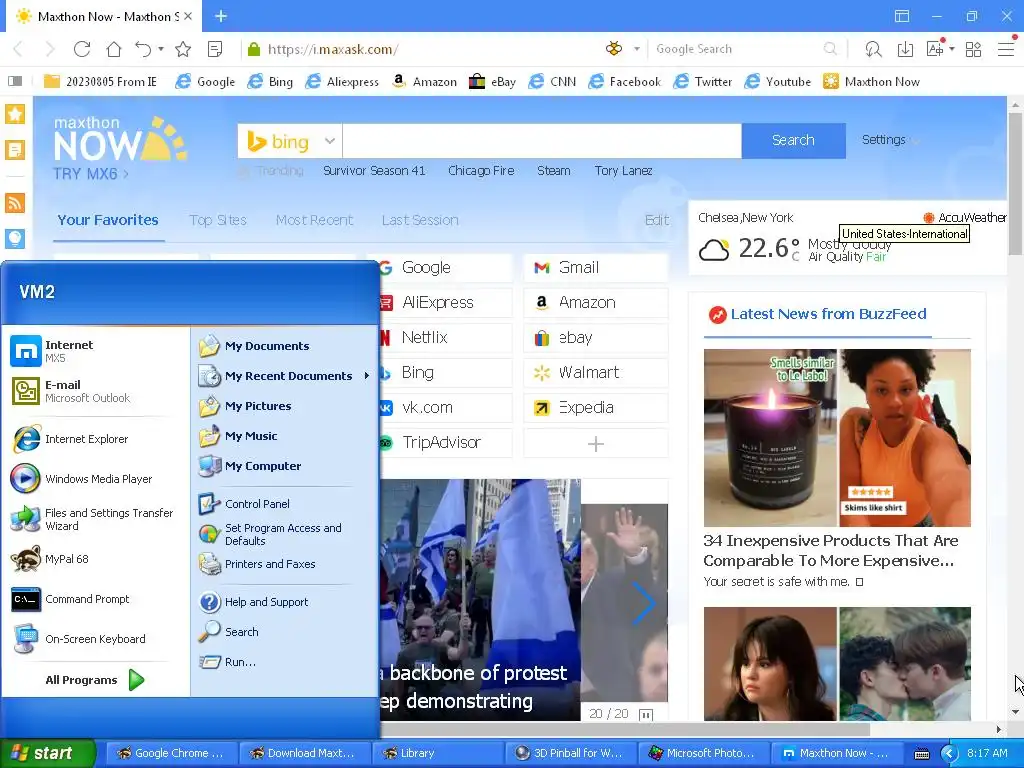Viewport: 1024px width, 768px height.
Task: Open the Library taskbar window
Action: 437,753
